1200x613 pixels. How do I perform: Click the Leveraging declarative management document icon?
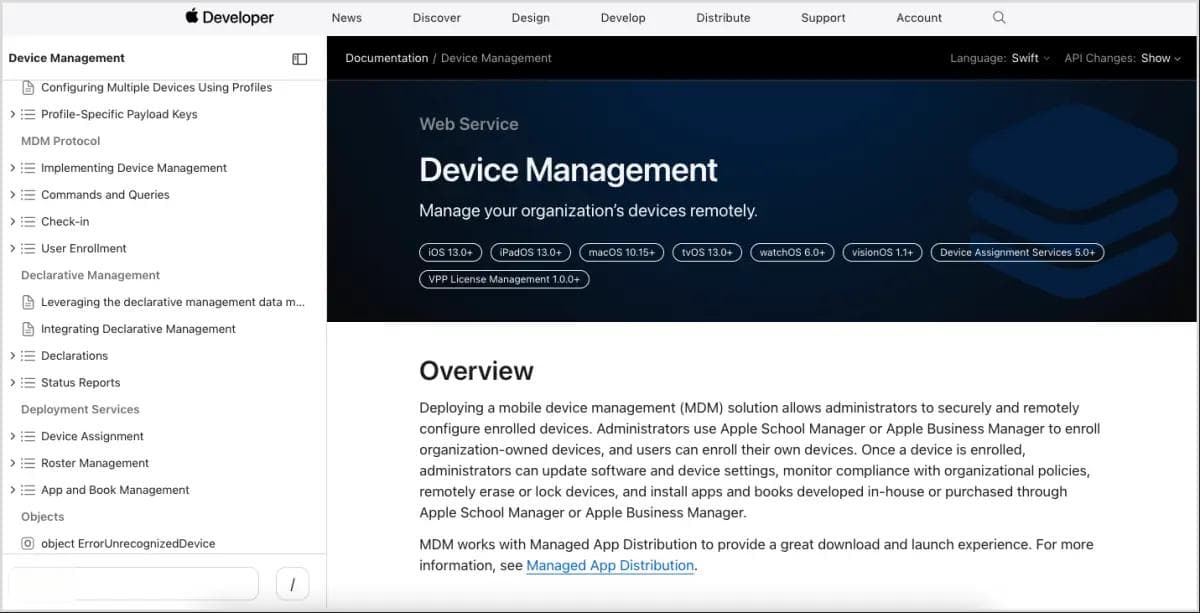point(28,302)
